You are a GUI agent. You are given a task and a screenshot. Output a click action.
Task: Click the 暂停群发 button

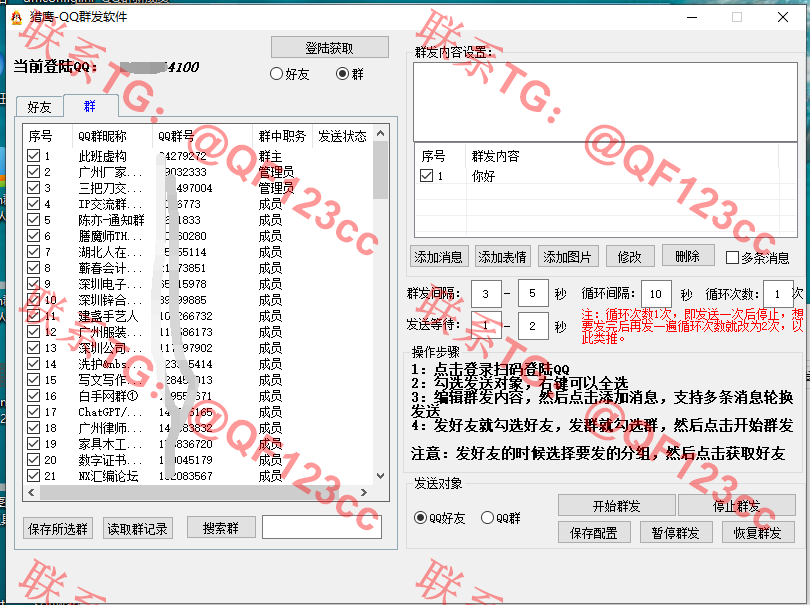click(676, 533)
